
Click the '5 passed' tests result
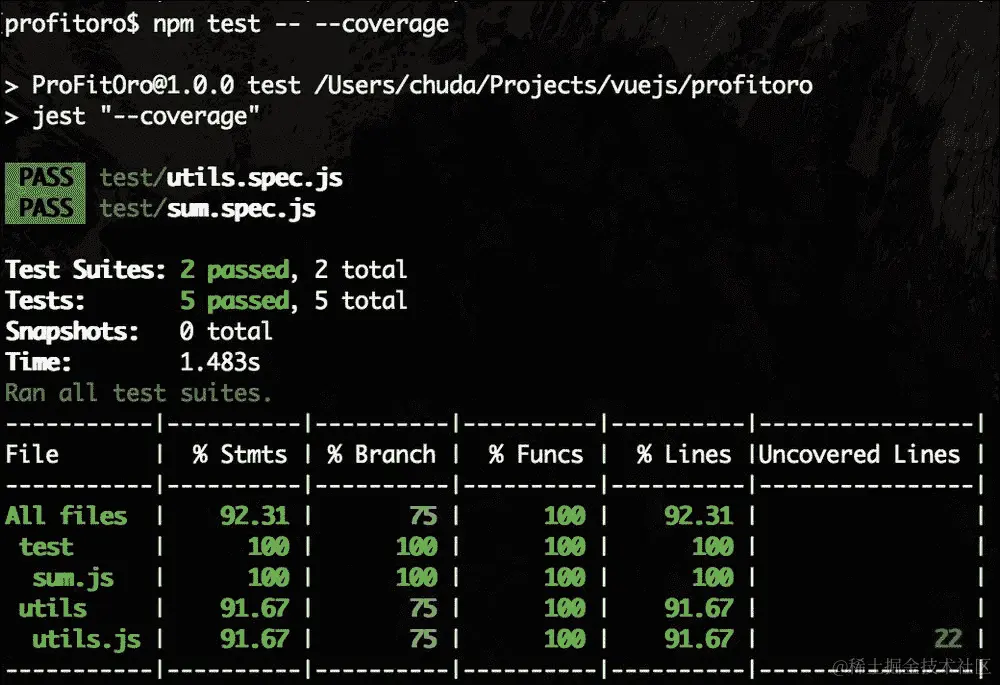click(x=235, y=300)
